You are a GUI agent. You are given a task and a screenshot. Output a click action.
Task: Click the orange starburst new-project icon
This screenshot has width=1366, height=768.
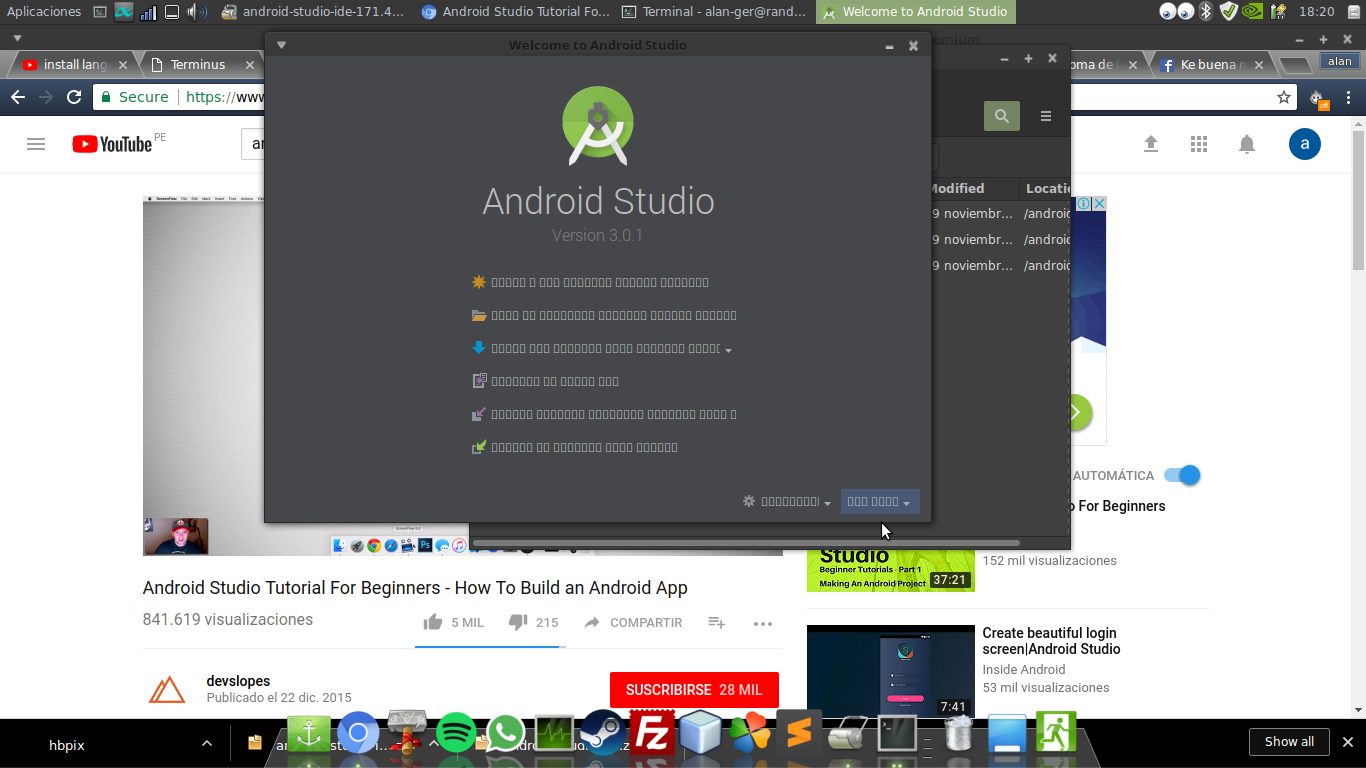(x=479, y=282)
